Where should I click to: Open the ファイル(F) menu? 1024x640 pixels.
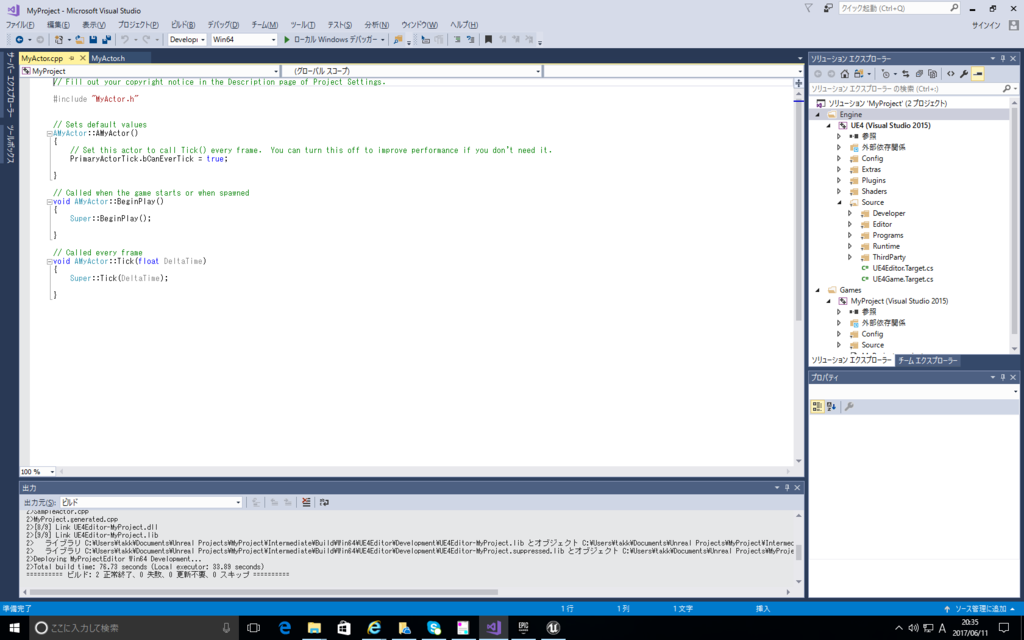point(20,25)
